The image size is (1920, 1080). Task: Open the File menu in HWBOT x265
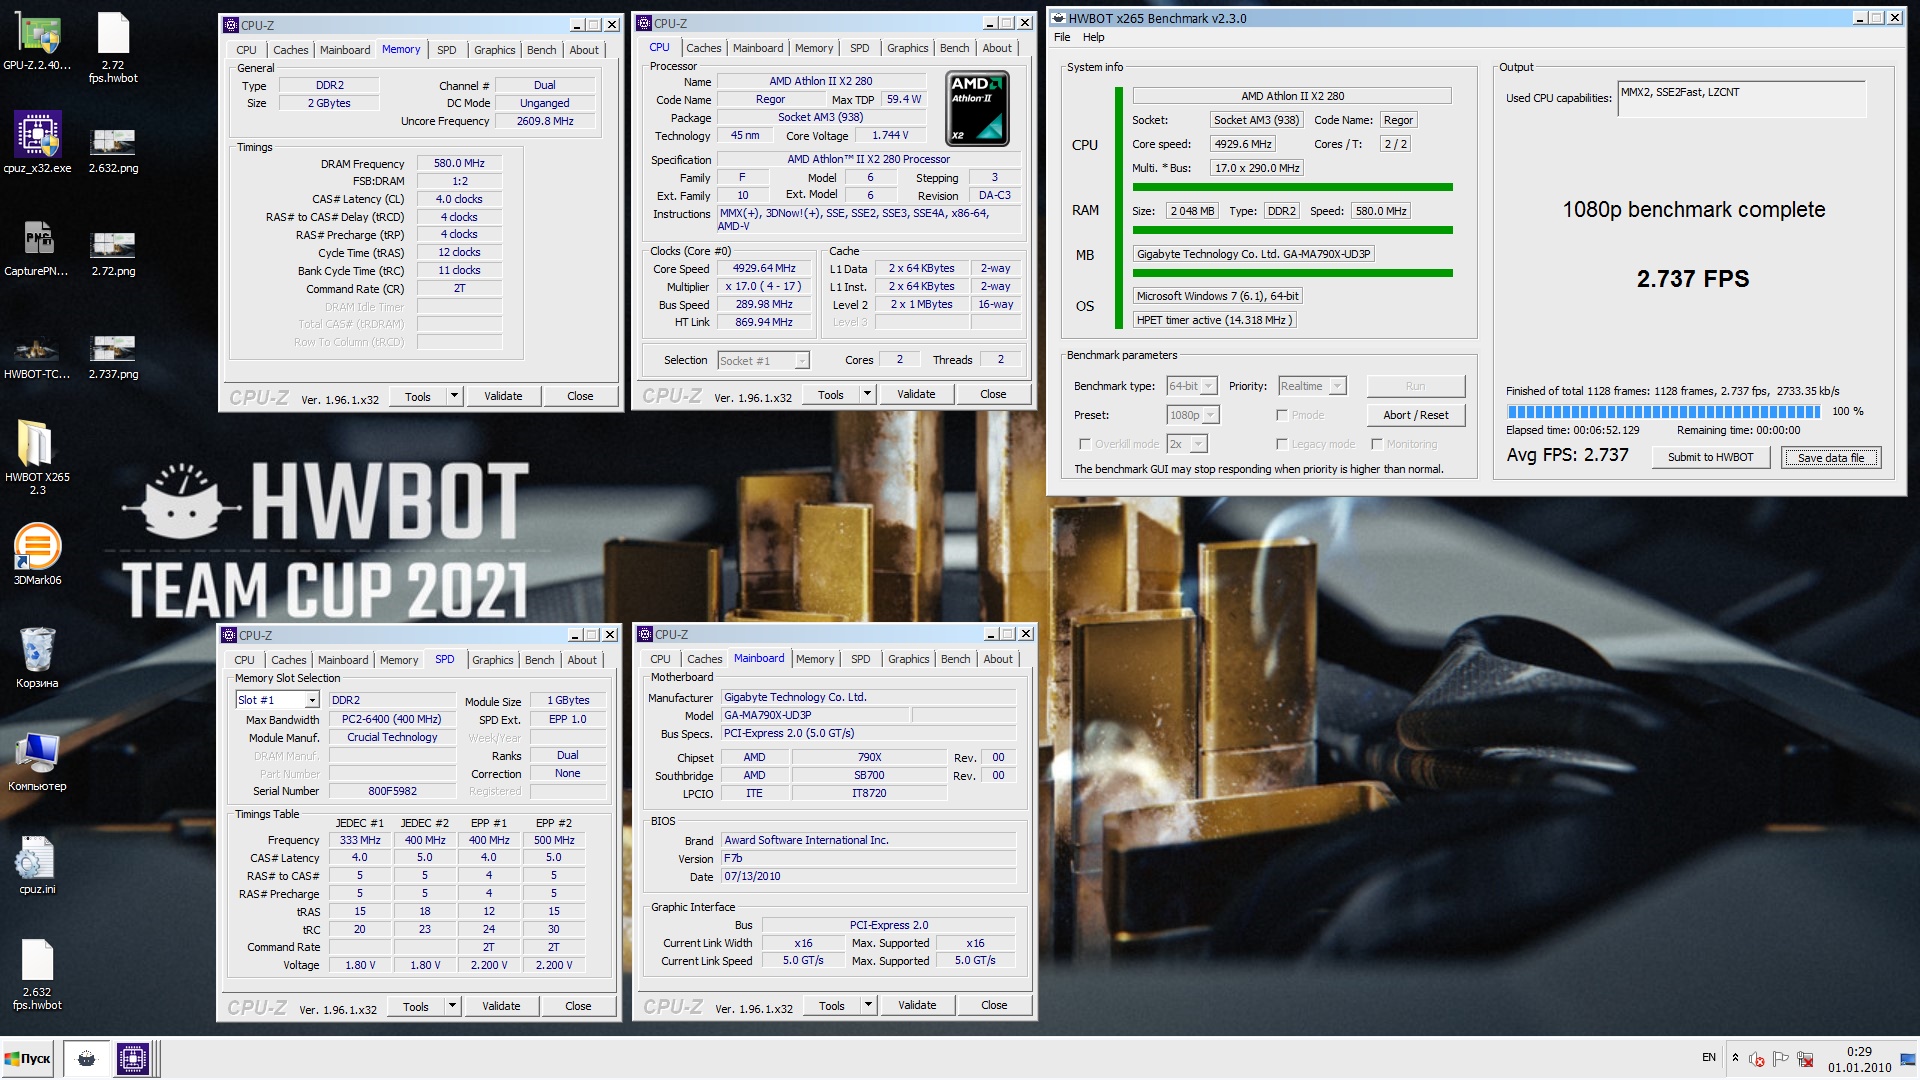tap(1062, 37)
